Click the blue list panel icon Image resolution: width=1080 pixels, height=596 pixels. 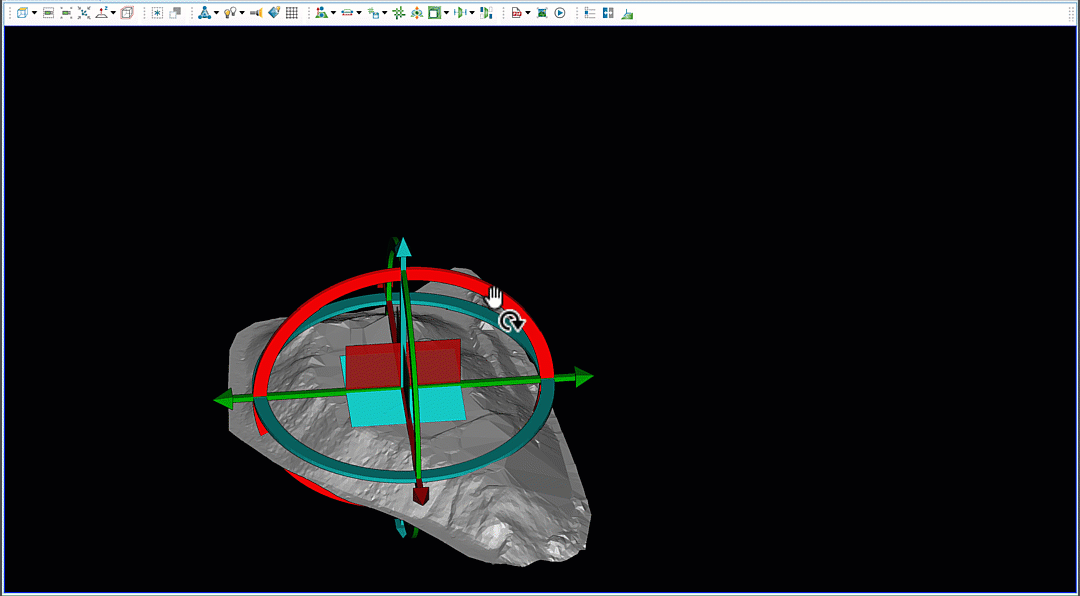[590, 13]
